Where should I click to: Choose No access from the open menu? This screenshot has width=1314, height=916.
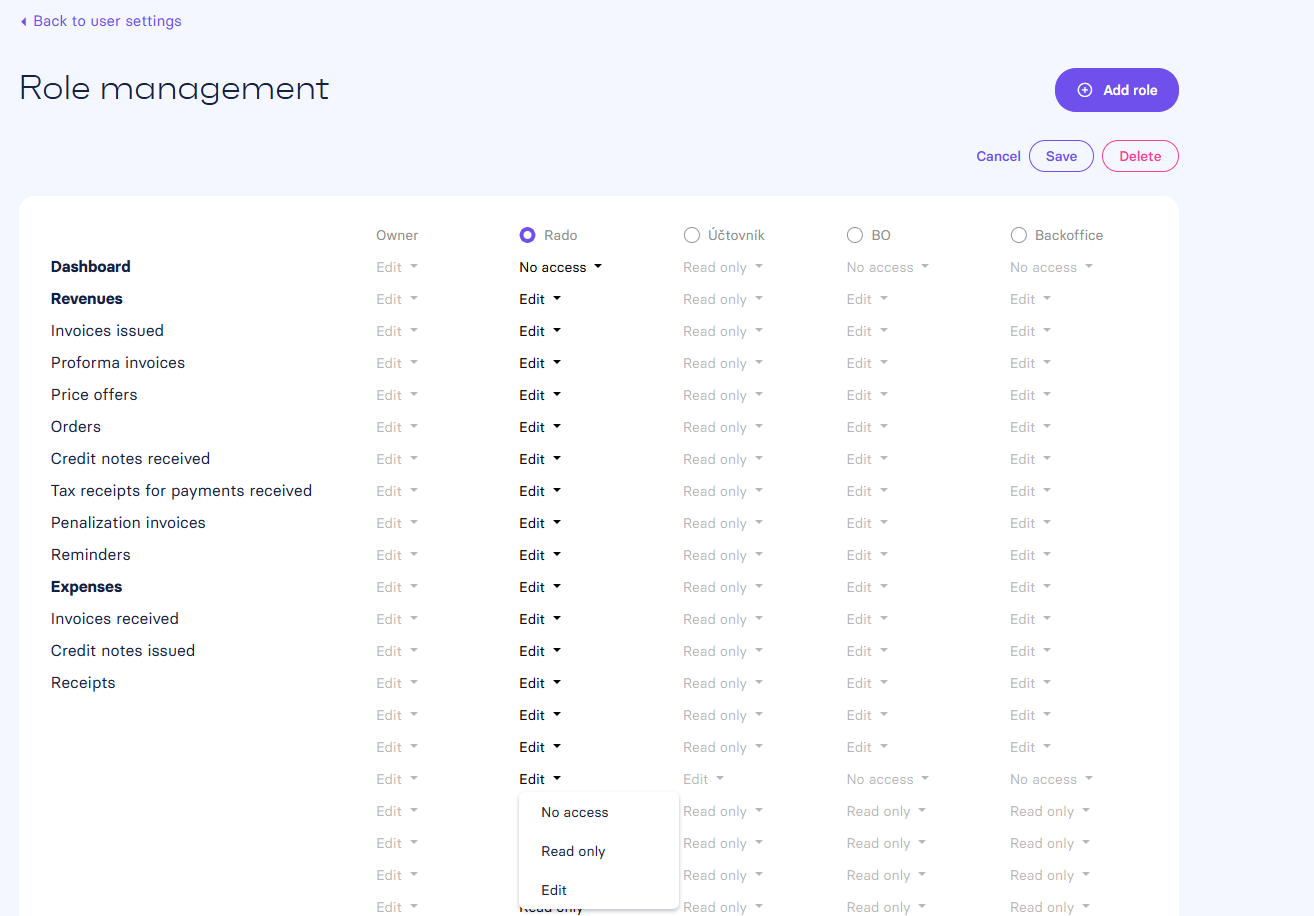click(x=598, y=812)
